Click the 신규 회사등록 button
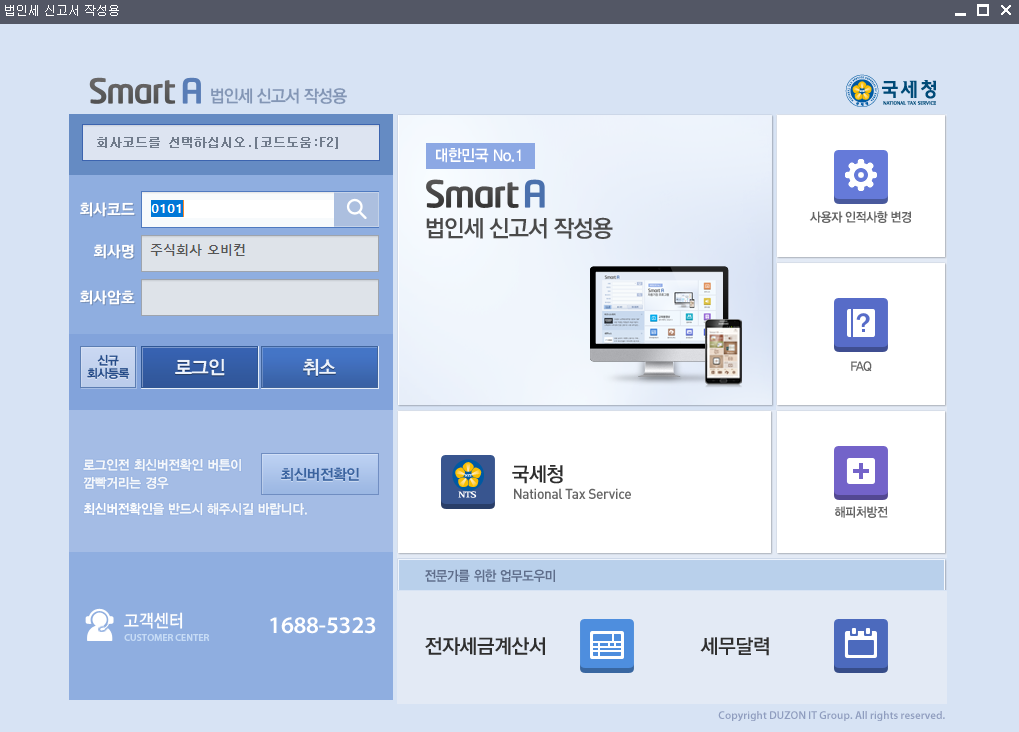The height and width of the screenshot is (732, 1019). tap(108, 367)
